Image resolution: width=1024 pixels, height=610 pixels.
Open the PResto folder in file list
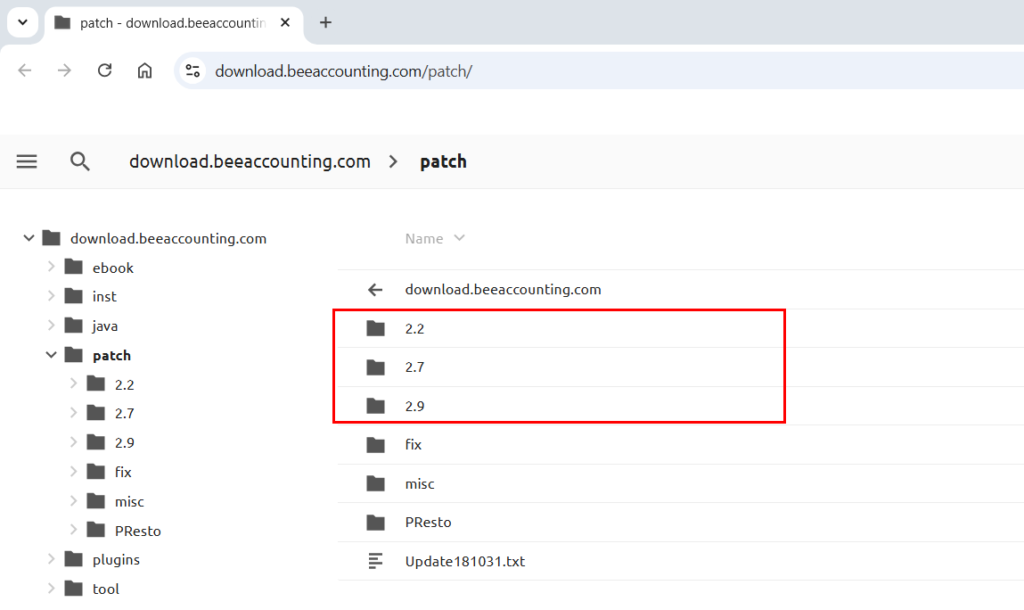coord(428,522)
